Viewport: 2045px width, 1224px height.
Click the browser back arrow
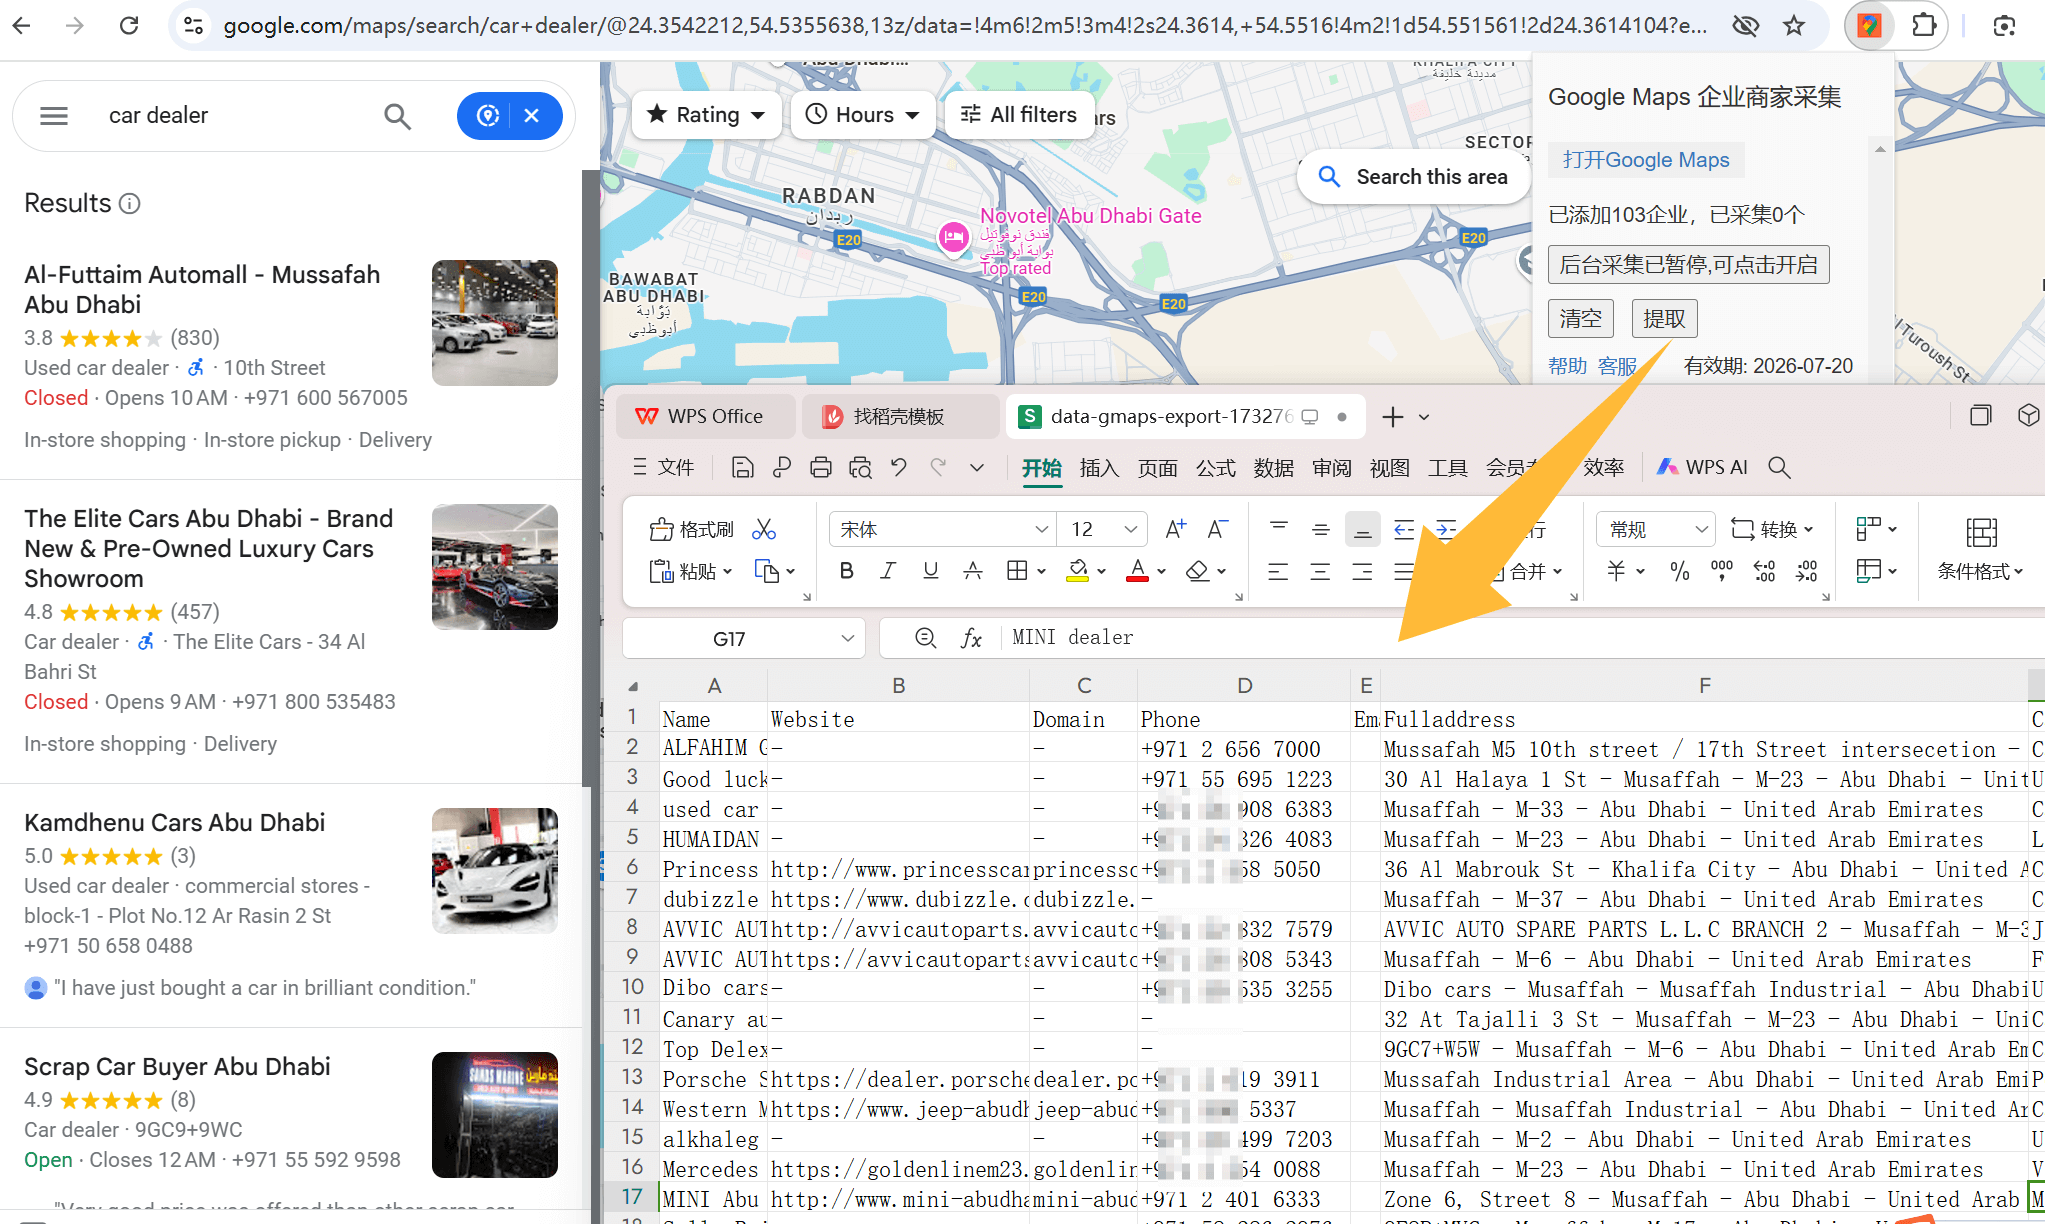(22, 26)
